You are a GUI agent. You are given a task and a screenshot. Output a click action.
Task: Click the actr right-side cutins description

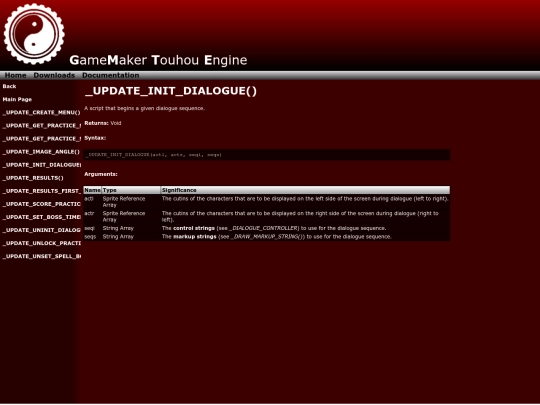point(300,217)
